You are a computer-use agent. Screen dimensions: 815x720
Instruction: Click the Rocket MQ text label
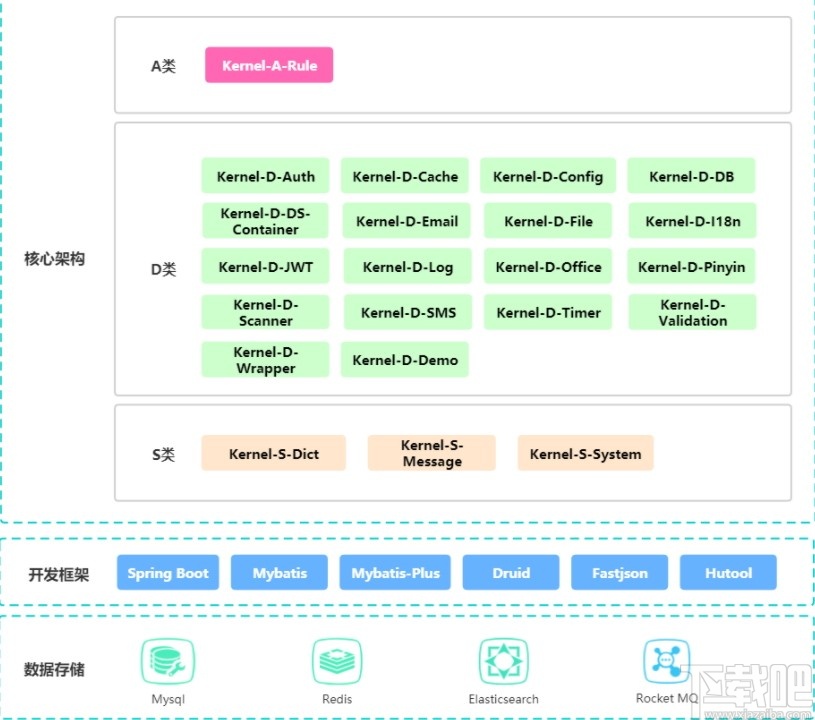(667, 698)
